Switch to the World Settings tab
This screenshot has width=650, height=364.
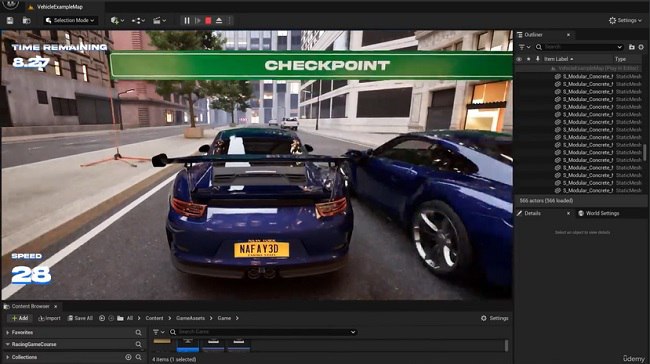[599, 213]
